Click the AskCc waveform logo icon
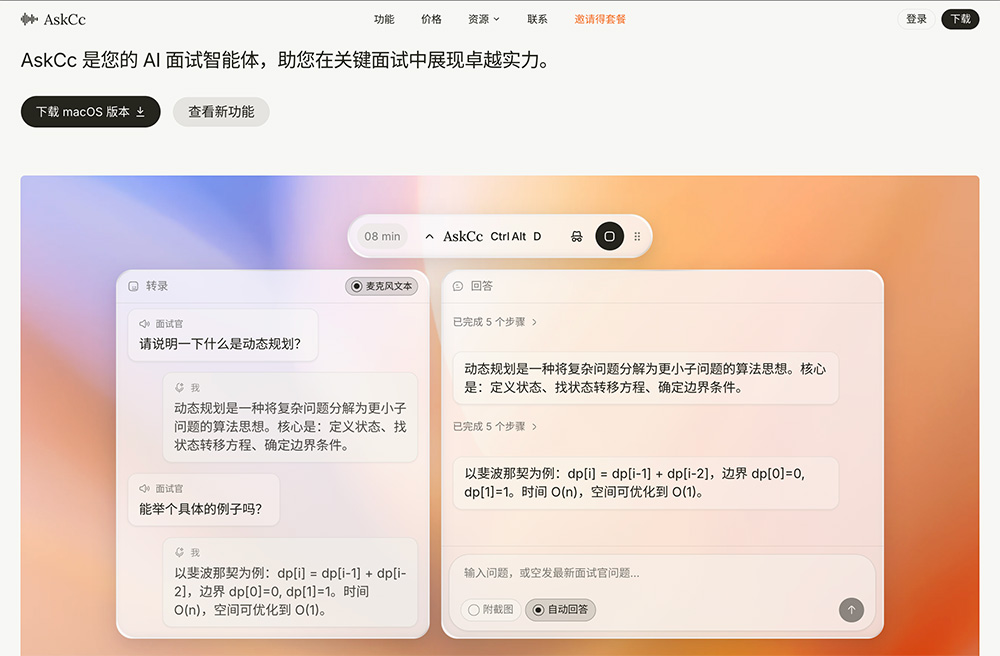 point(29,19)
